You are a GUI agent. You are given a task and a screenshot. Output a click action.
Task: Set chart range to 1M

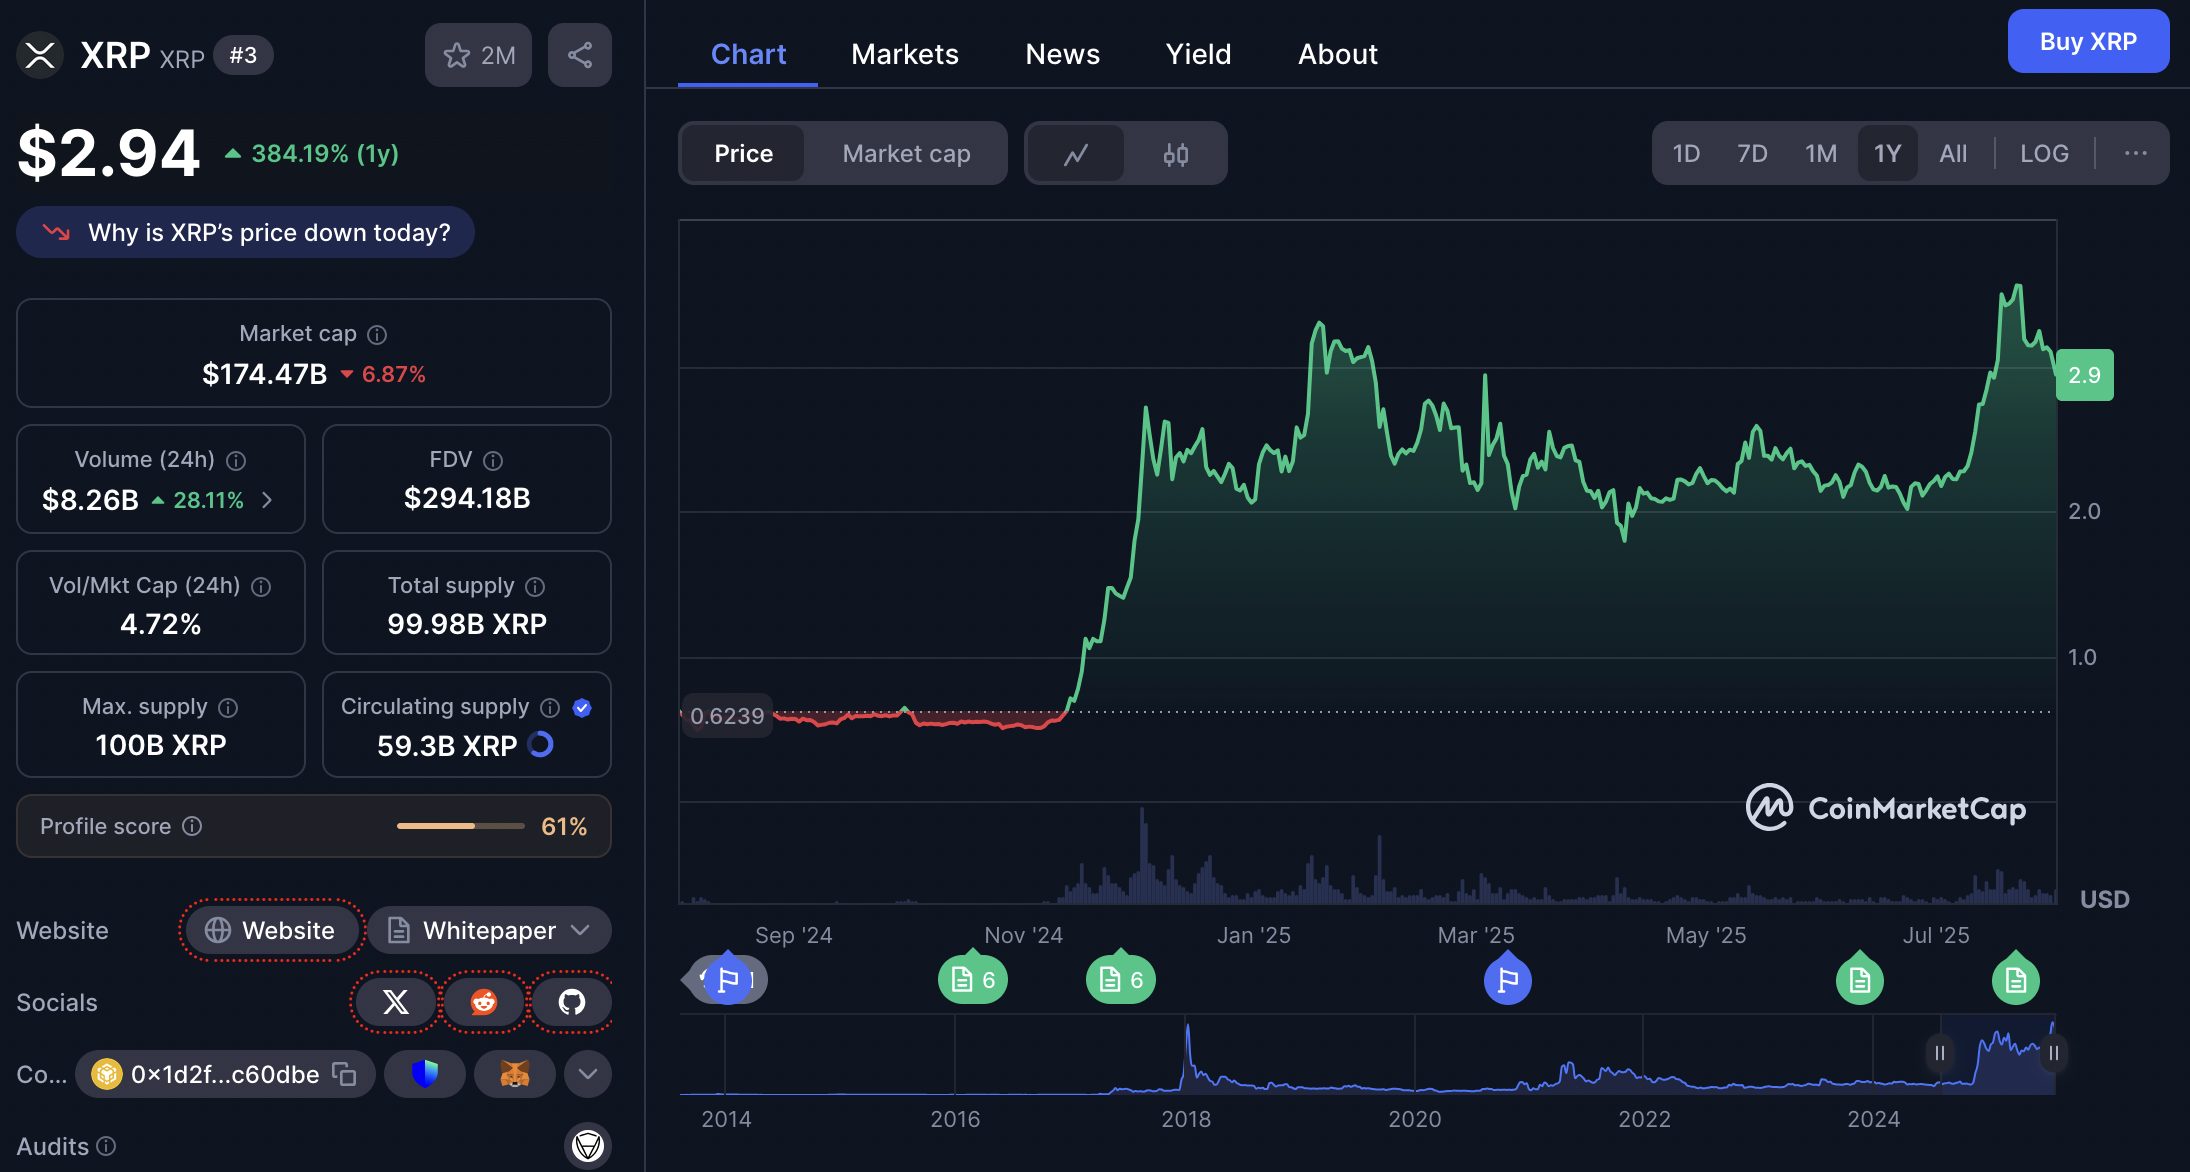1821,154
